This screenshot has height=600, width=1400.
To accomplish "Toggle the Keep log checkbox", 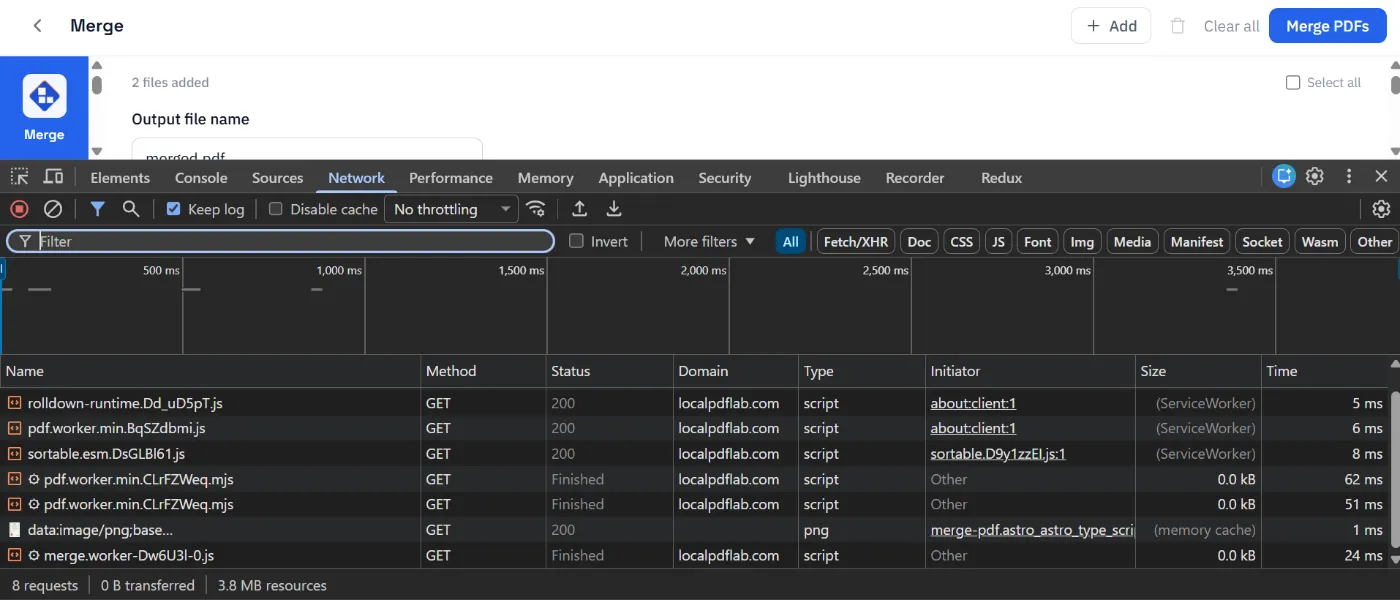I will (173, 209).
